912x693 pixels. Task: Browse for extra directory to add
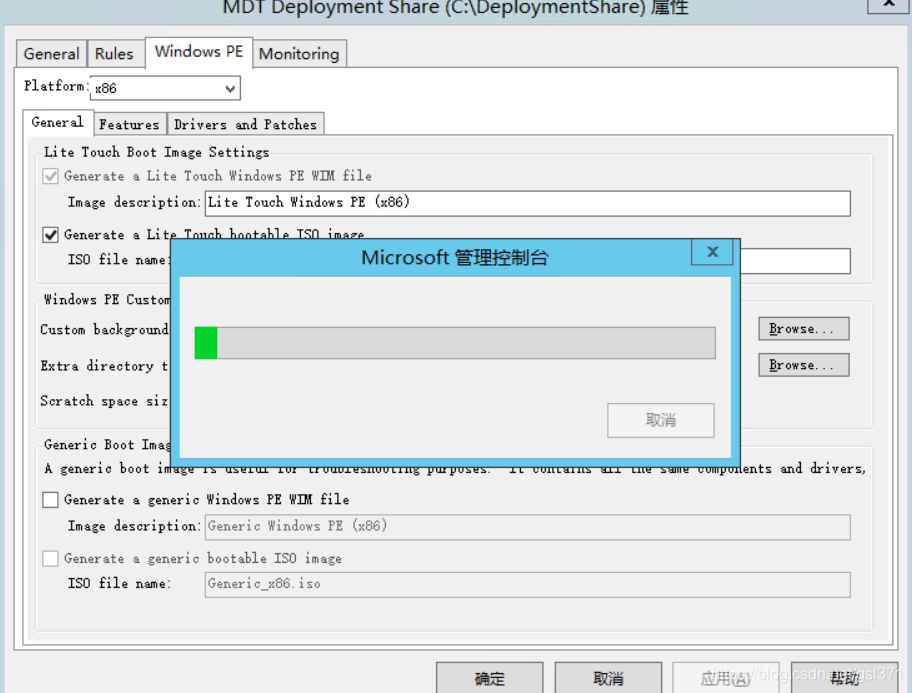coord(803,365)
